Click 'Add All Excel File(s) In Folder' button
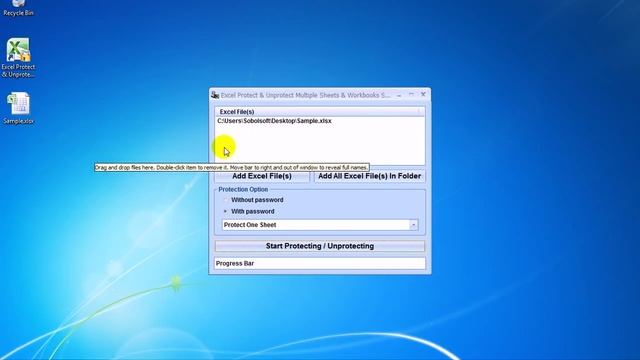Image resolution: width=640 pixels, height=360 pixels. pos(369,176)
